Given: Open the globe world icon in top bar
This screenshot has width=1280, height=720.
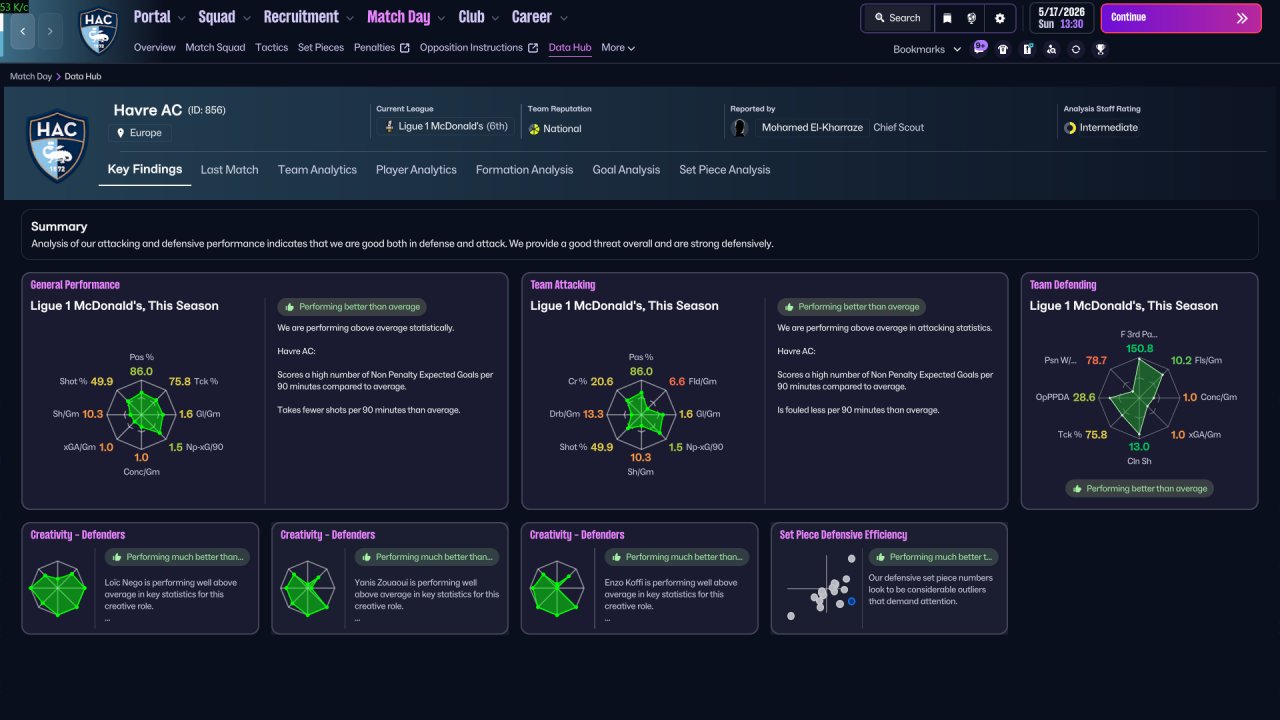Looking at the screenshot, I should coord(971,18).
